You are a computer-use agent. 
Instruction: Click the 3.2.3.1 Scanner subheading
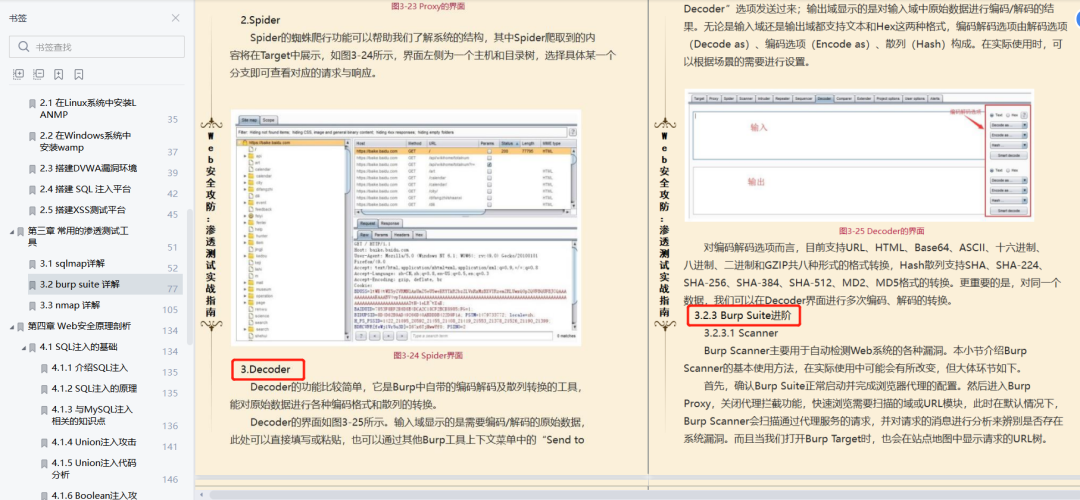pos(740,333)
